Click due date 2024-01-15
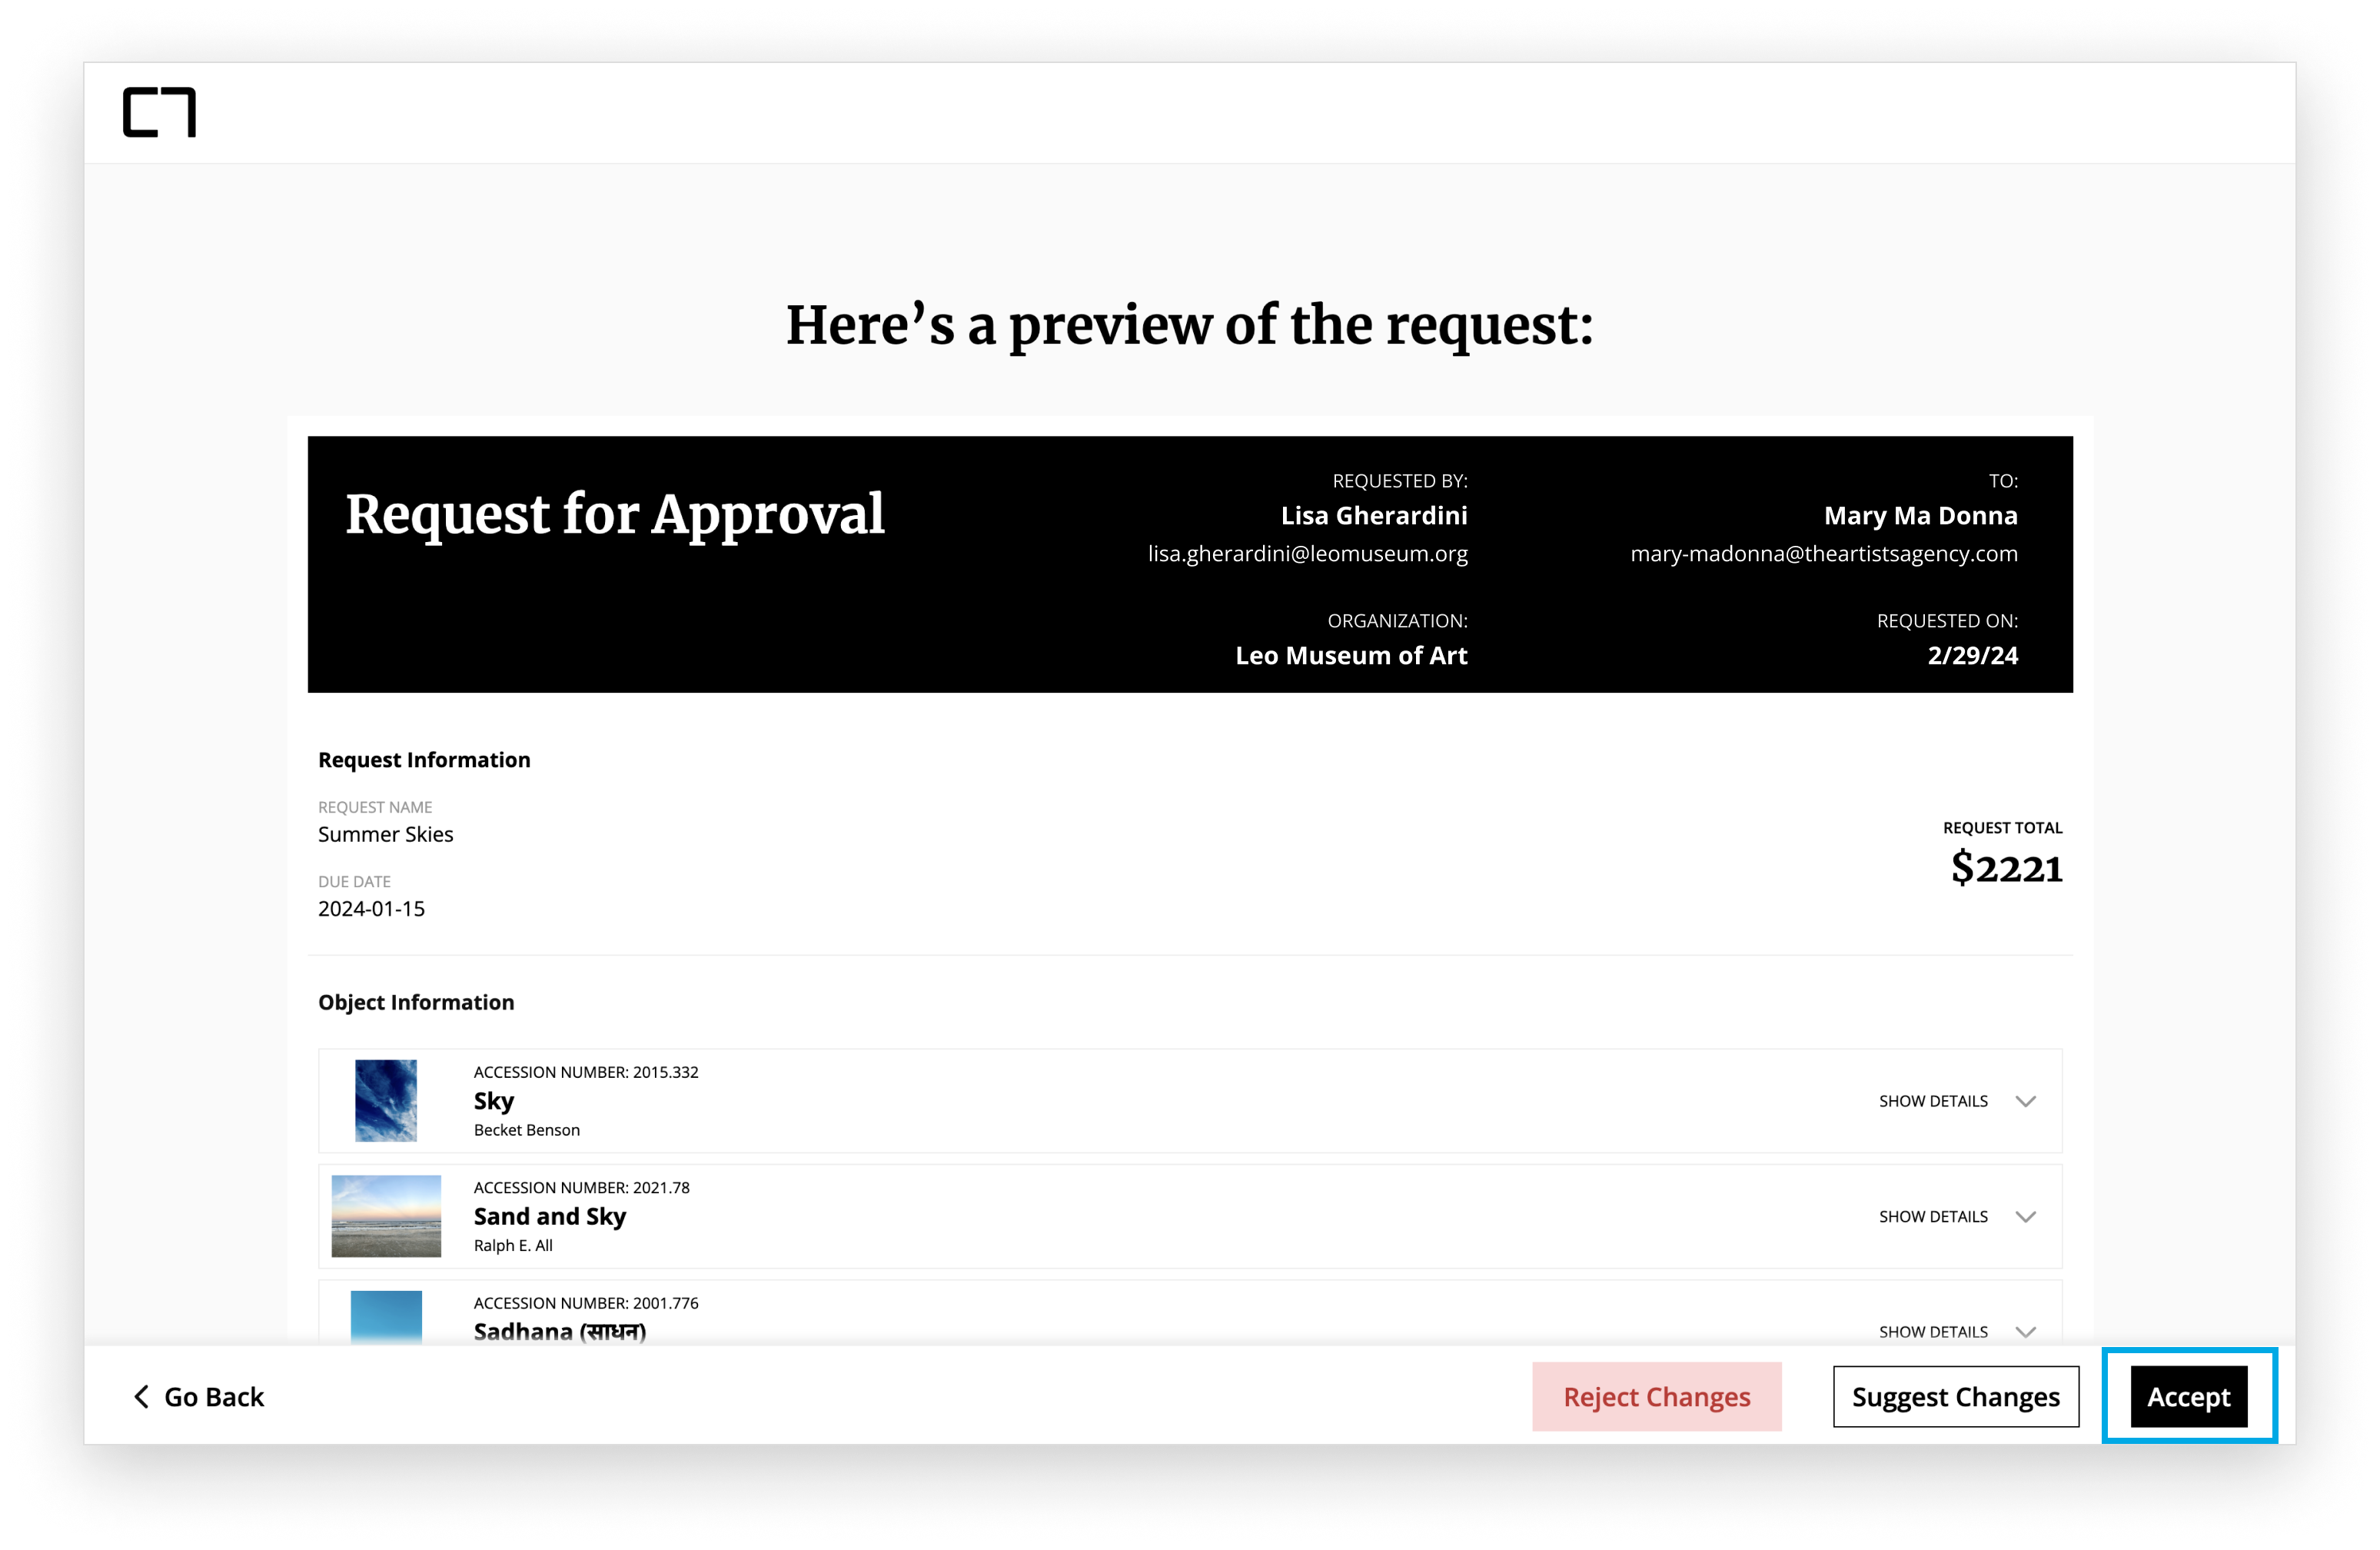2380x1550 pixels. point(371,908)
